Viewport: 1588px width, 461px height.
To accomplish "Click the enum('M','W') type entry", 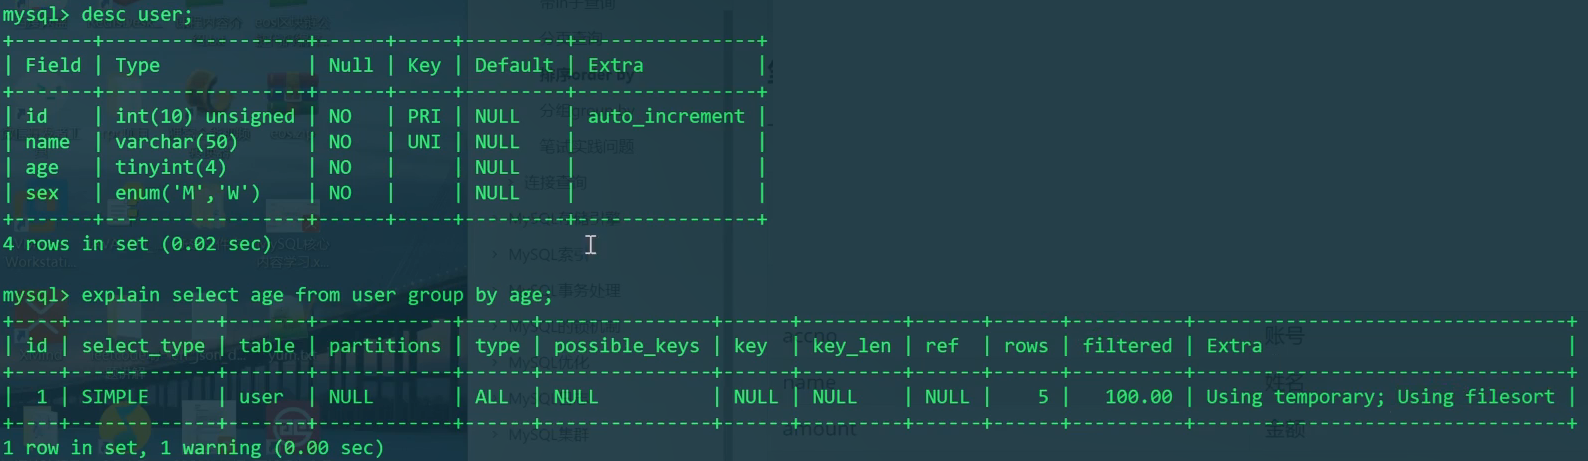I will tap(187, 193).
